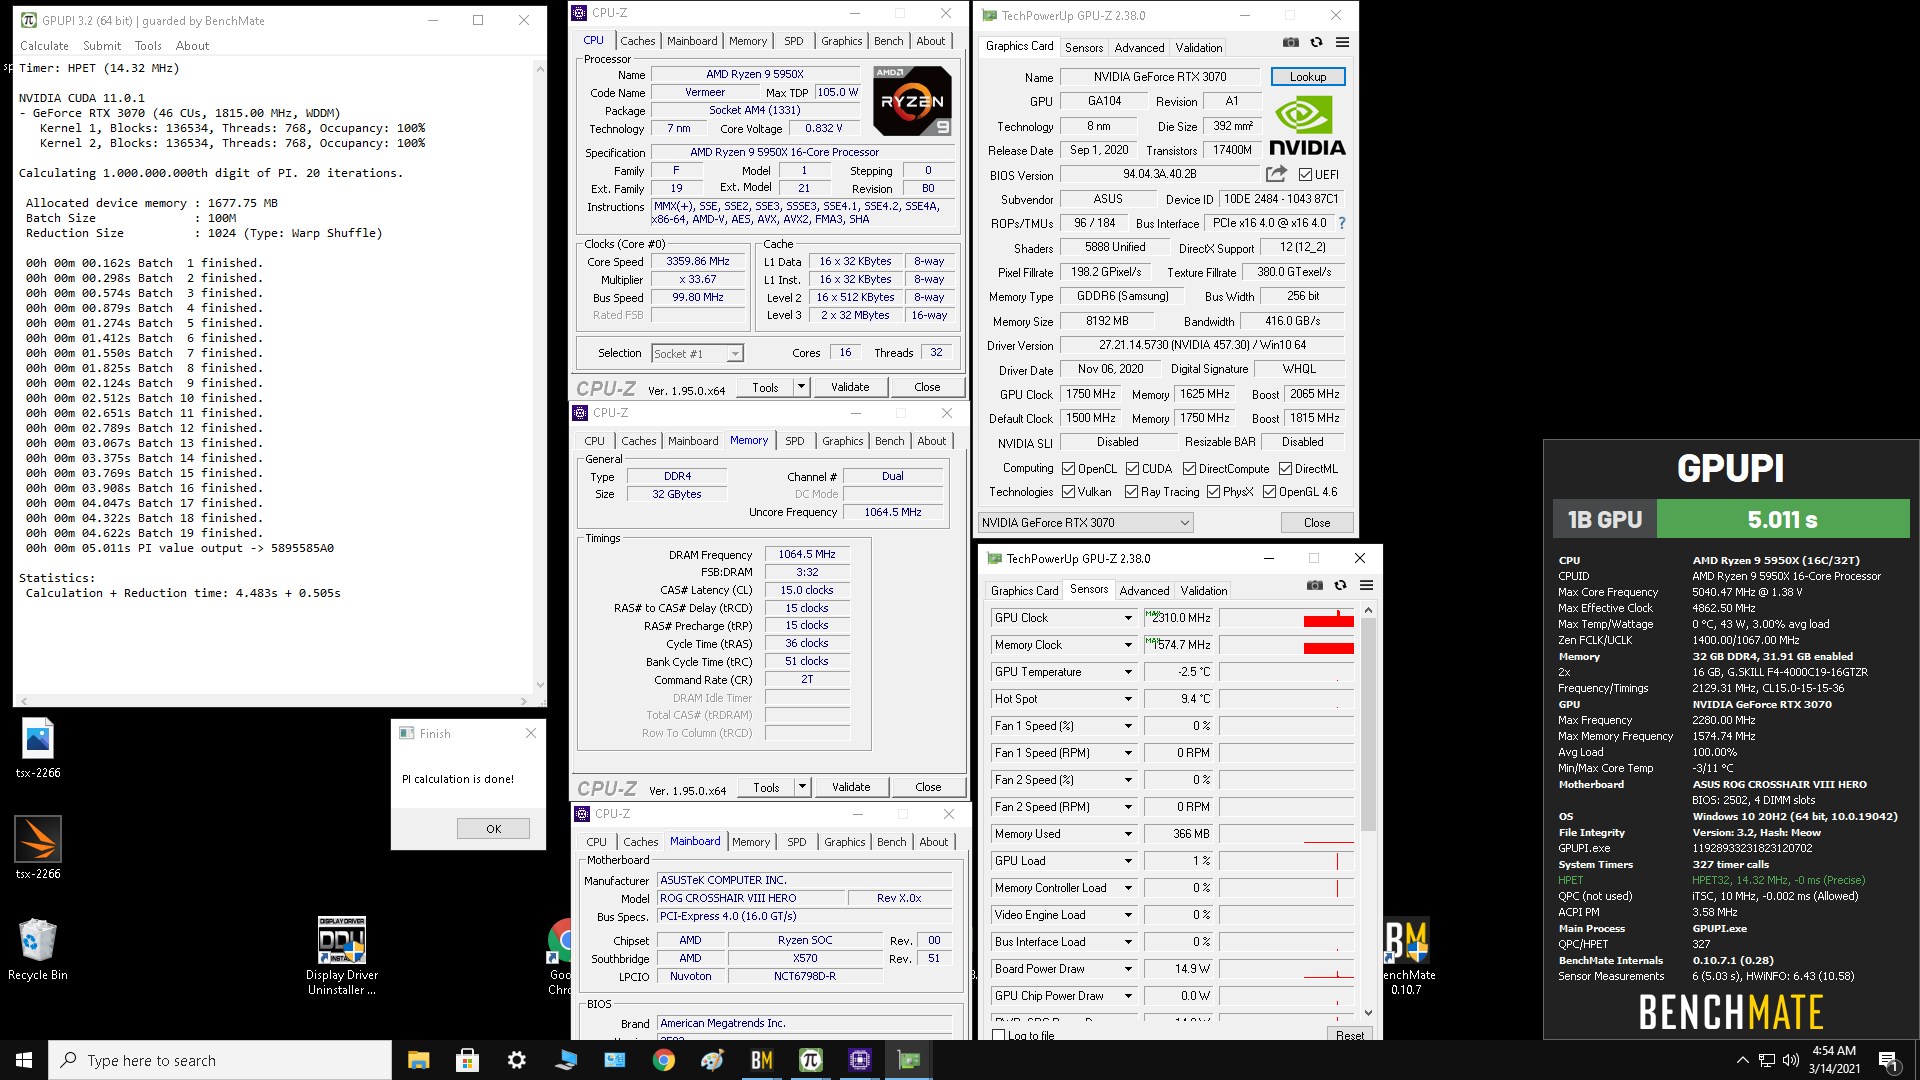
Task: Open the tsx-2266 image file on desktop
Action: [x=38, y=748]
